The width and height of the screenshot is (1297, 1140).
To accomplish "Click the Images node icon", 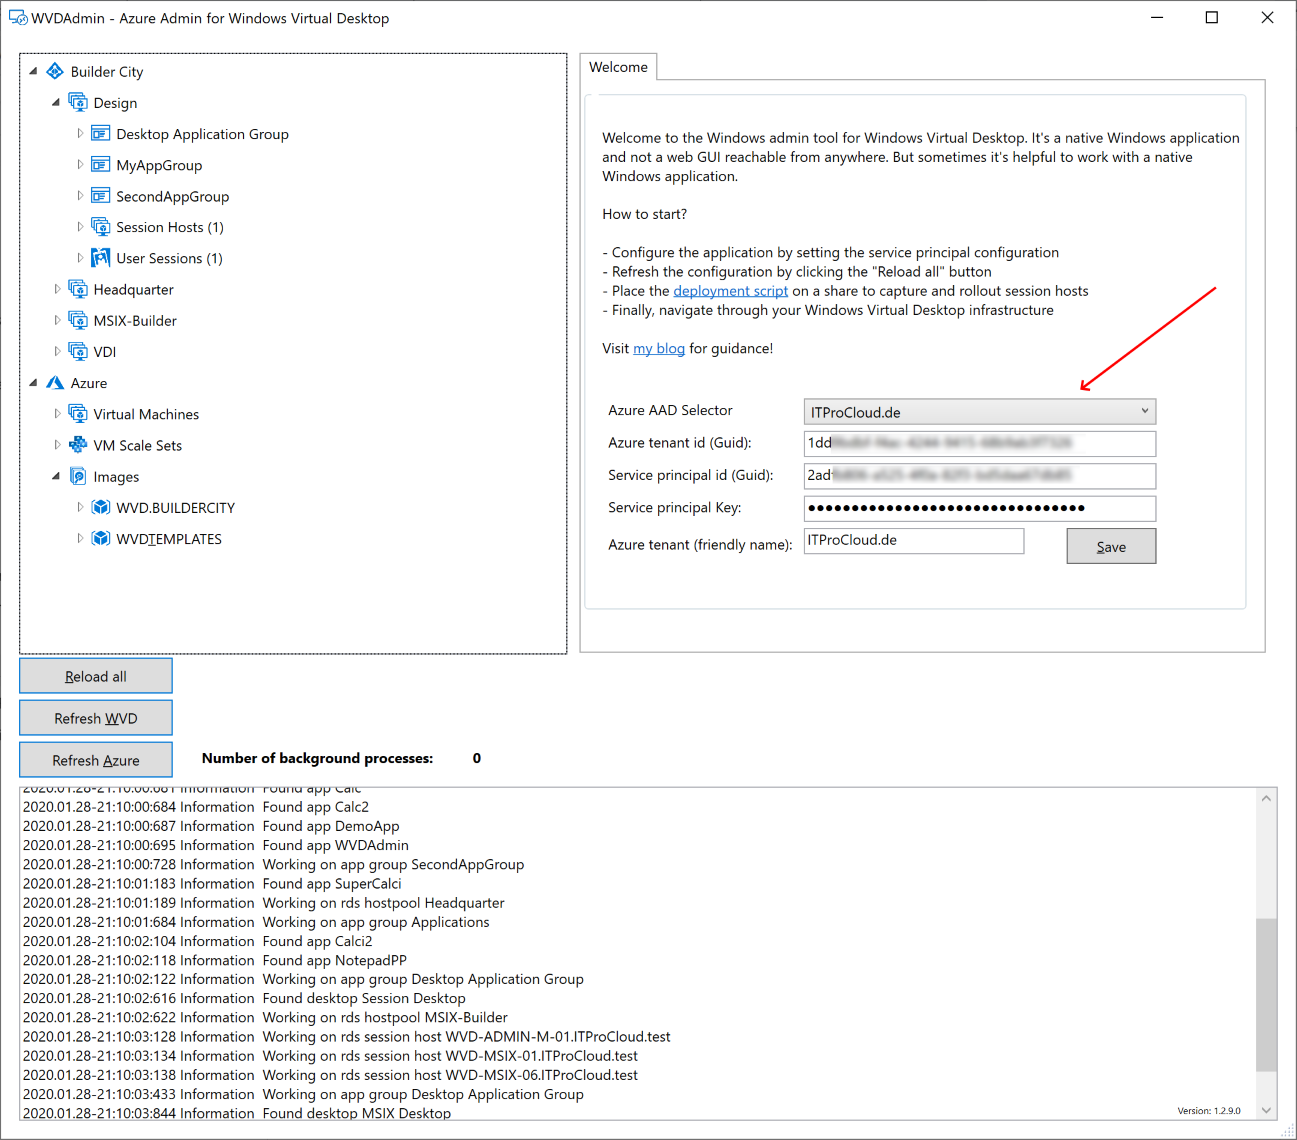I will click(x=78, y=477).
